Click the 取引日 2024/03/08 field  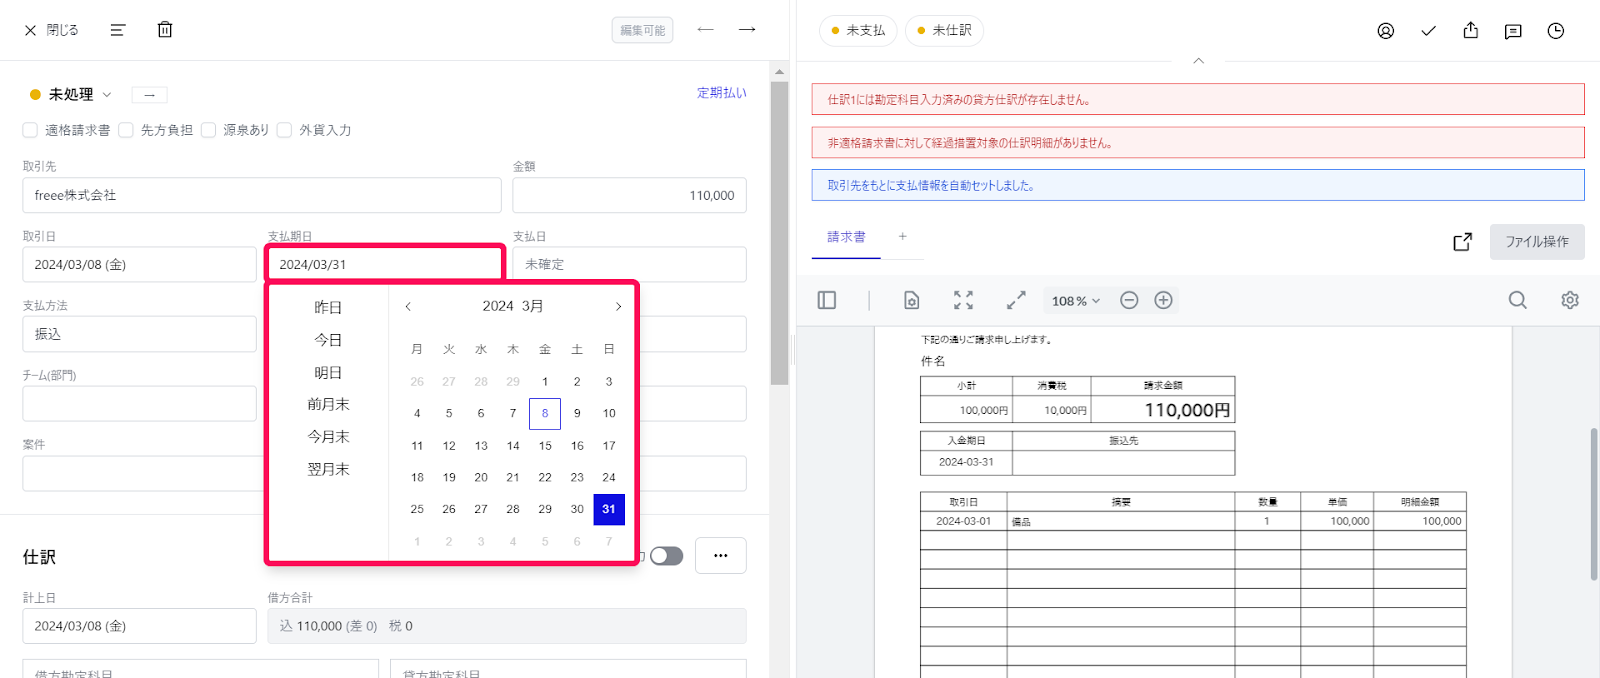point(139,264)
